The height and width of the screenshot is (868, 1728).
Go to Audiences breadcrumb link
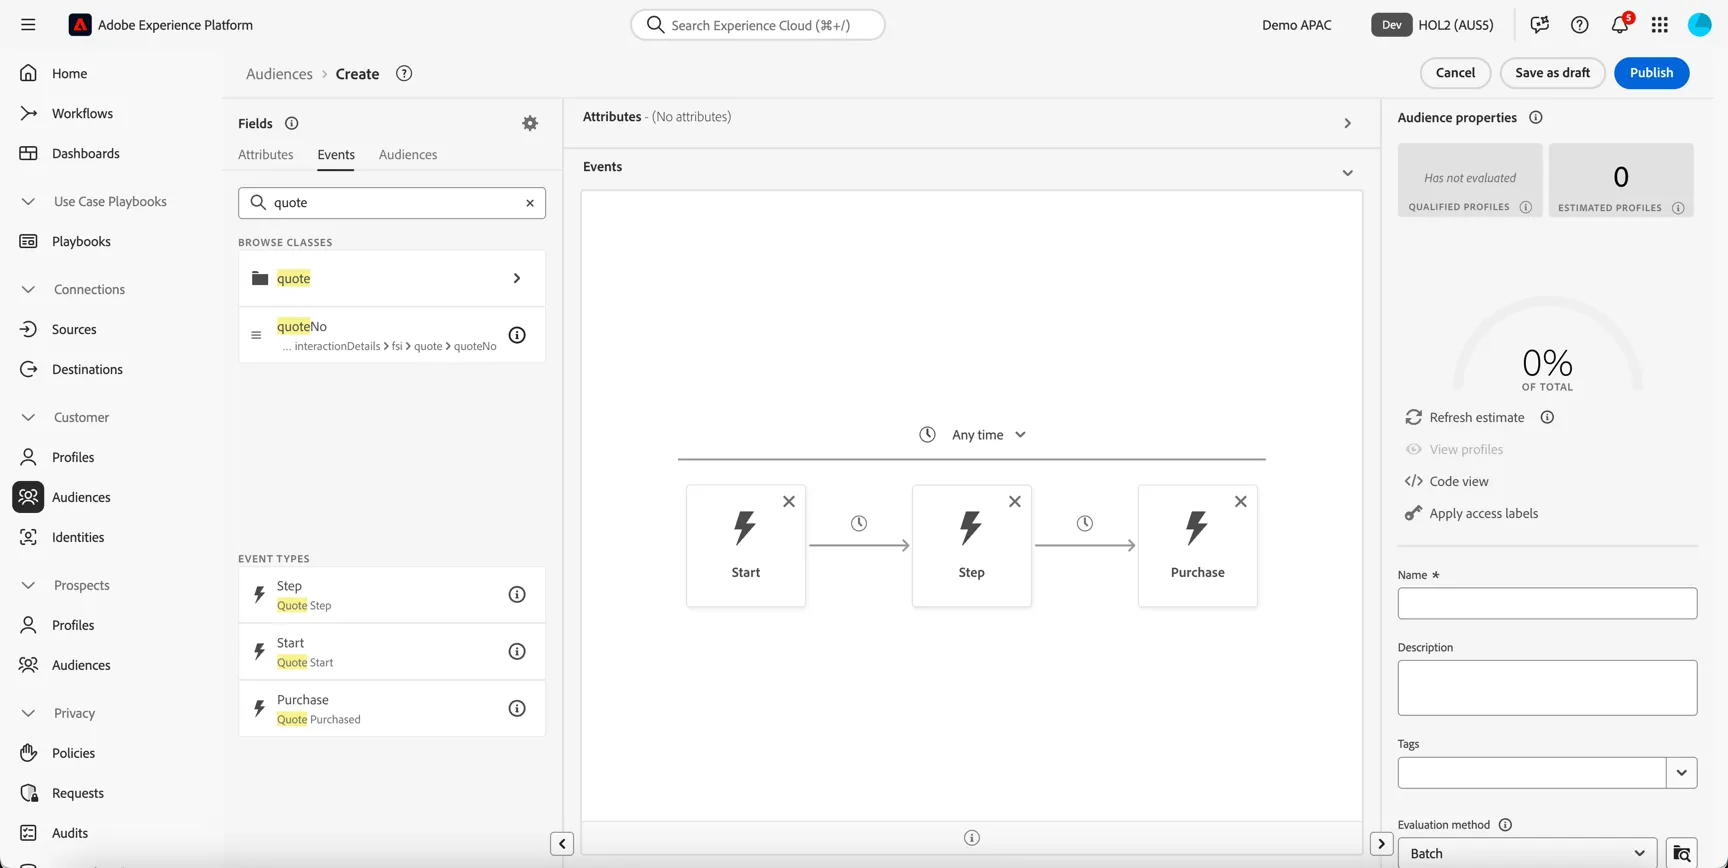(279, 74)
